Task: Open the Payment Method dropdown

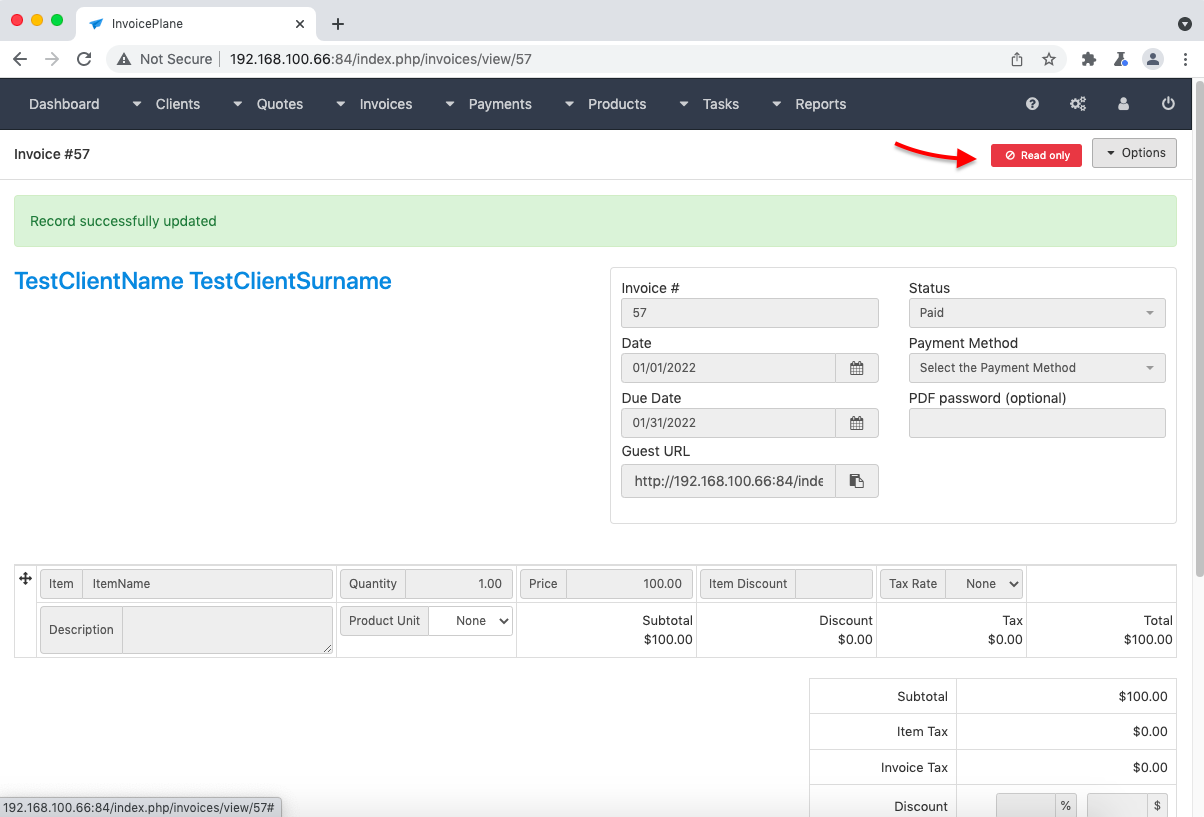Action: (1036, 368)
